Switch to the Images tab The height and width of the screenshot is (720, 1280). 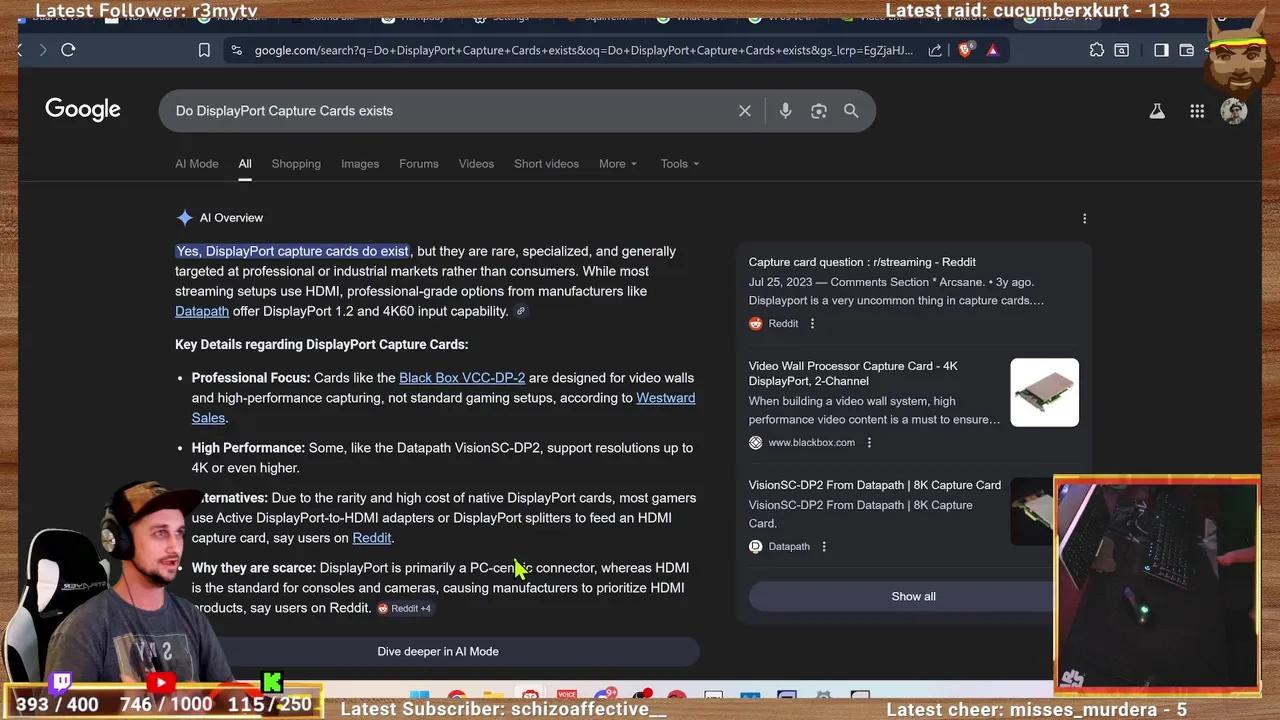tap(360, 164)
